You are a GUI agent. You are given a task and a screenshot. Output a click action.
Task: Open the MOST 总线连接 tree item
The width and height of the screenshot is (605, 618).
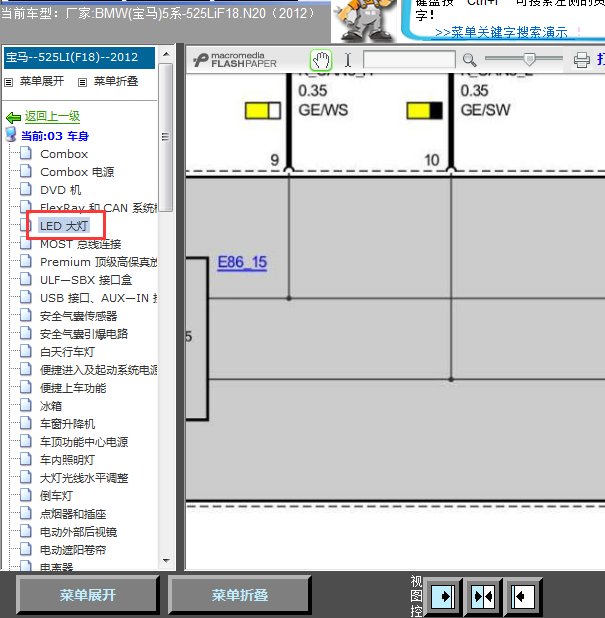[x=80, y=244]
